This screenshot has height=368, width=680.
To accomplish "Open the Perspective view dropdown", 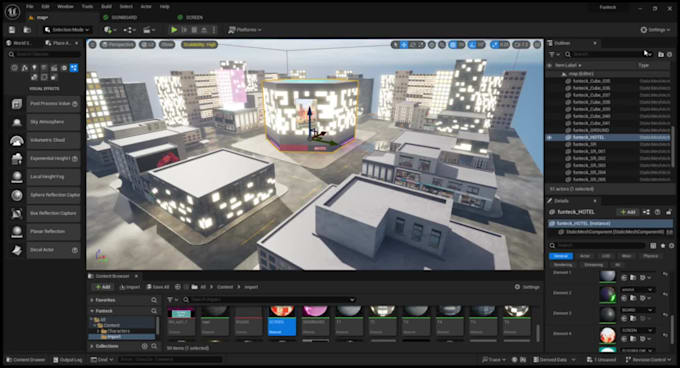I will click(118, 45).
